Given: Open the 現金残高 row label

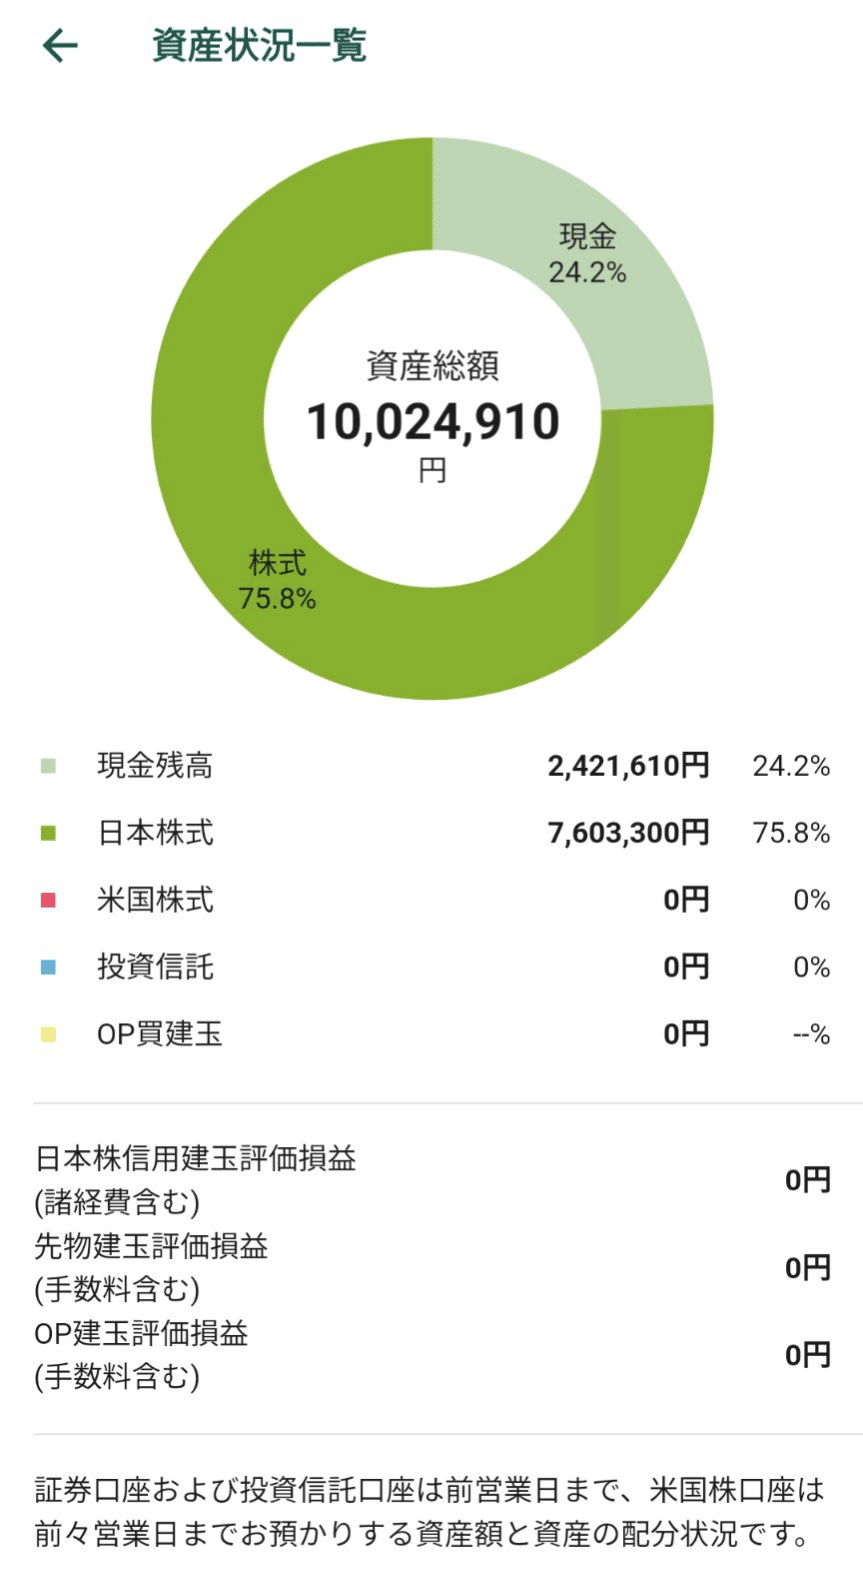Looking at the screenshot, I should click(x=155, y=767).
